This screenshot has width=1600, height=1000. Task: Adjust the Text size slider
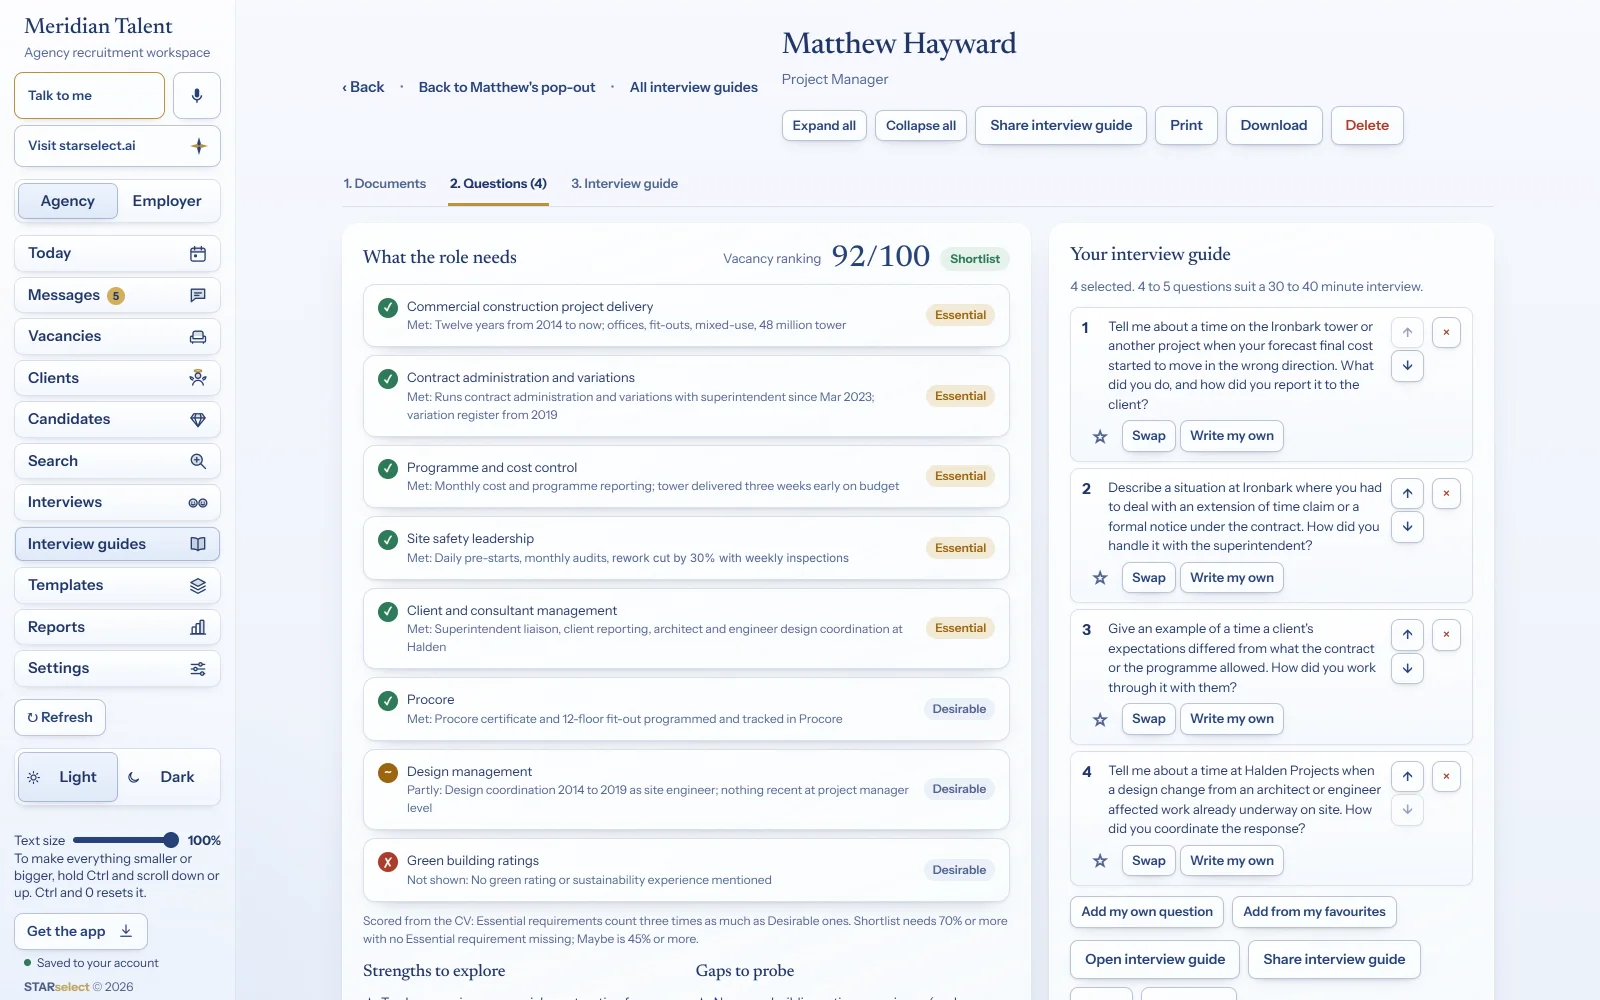126,841
